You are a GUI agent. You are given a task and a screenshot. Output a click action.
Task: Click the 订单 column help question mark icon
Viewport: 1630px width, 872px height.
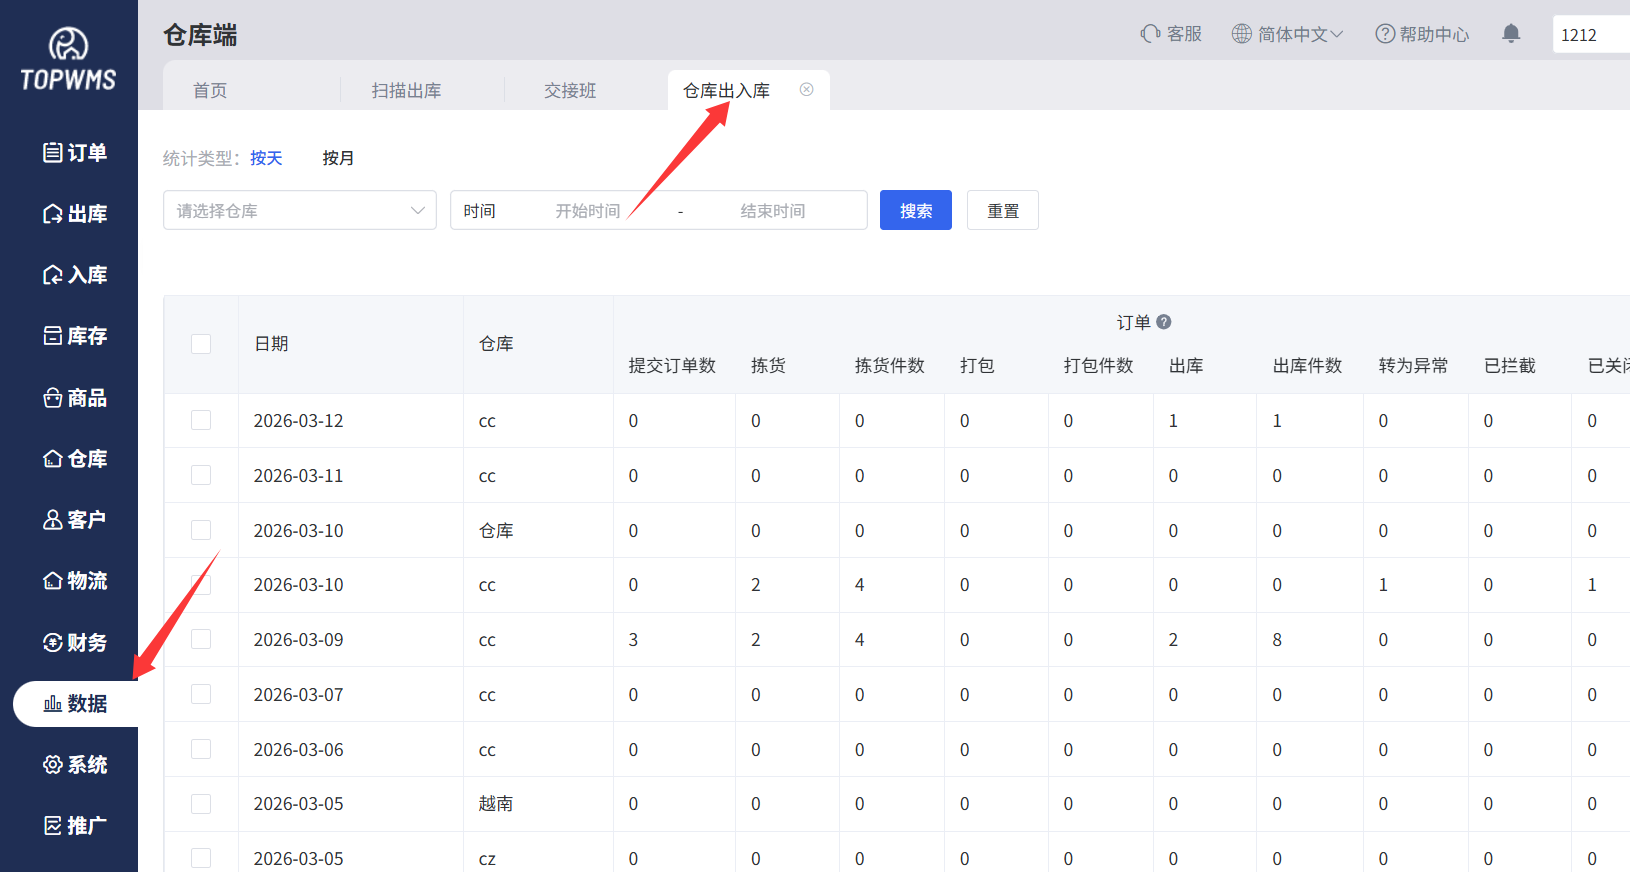1163,322
